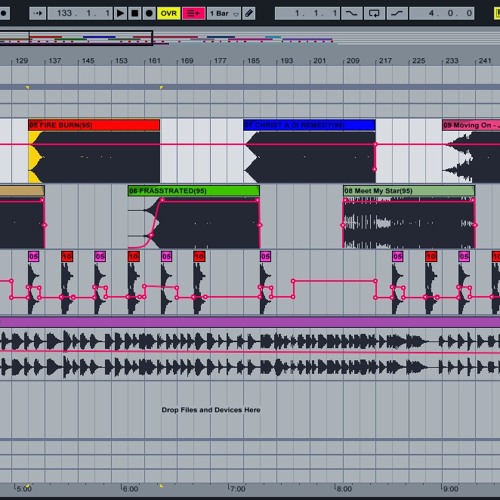Select the small 05 clip at bar 237
The height and width of the screenshot is (500, 500).
[x=464, y=256]
